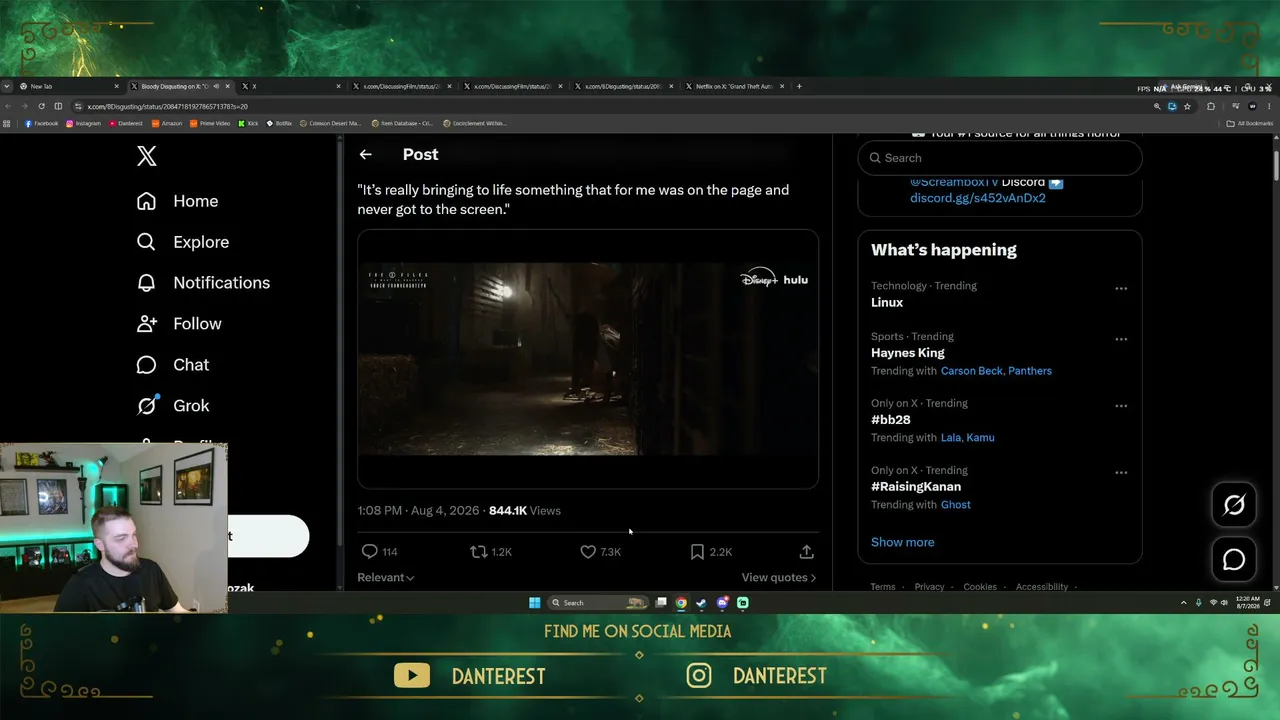Open the #bb28 trending topic
The image size is (1280, 720).
(x=891, y=420)
